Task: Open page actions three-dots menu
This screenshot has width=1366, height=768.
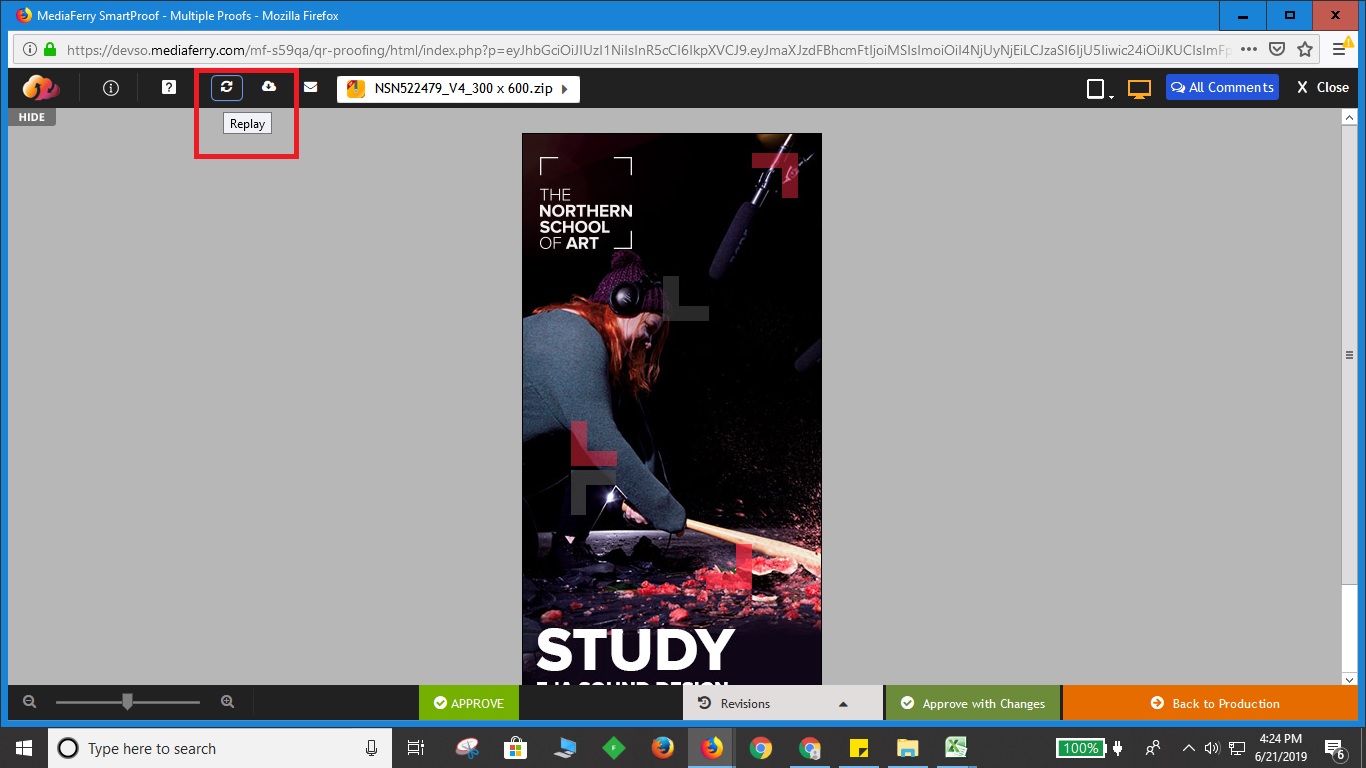Action: coord(1249,49)
